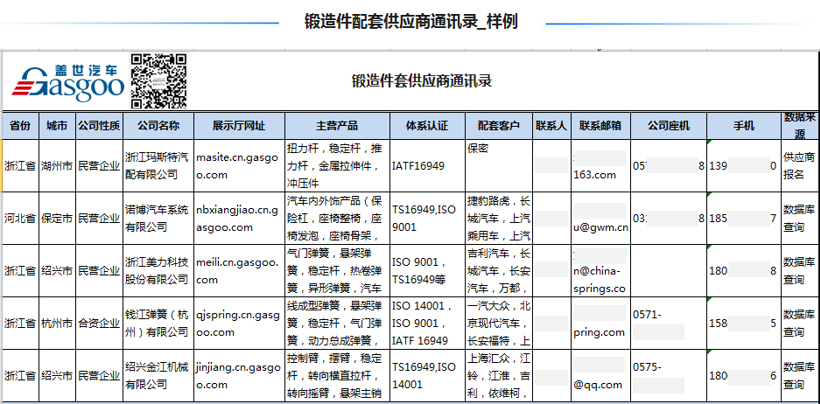Select the ISO 14001, ISO 9001, IATF 16949 cell
The width and height of the screenshot is (820, 404).
427,323
